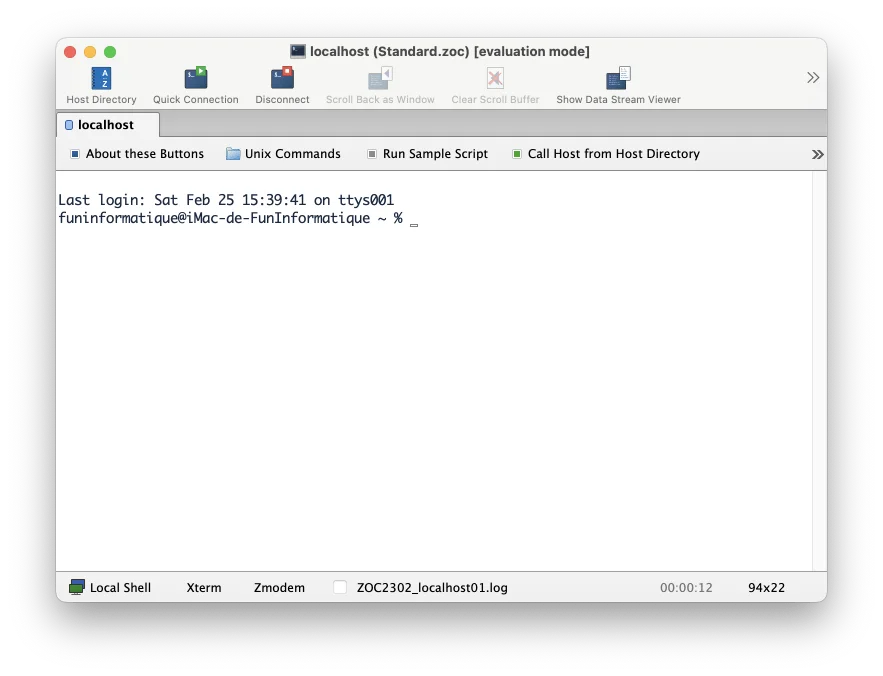Click the Clear Scroll Buffer icon
This screenshot has height=676, width=883.
tap(494, 76)
